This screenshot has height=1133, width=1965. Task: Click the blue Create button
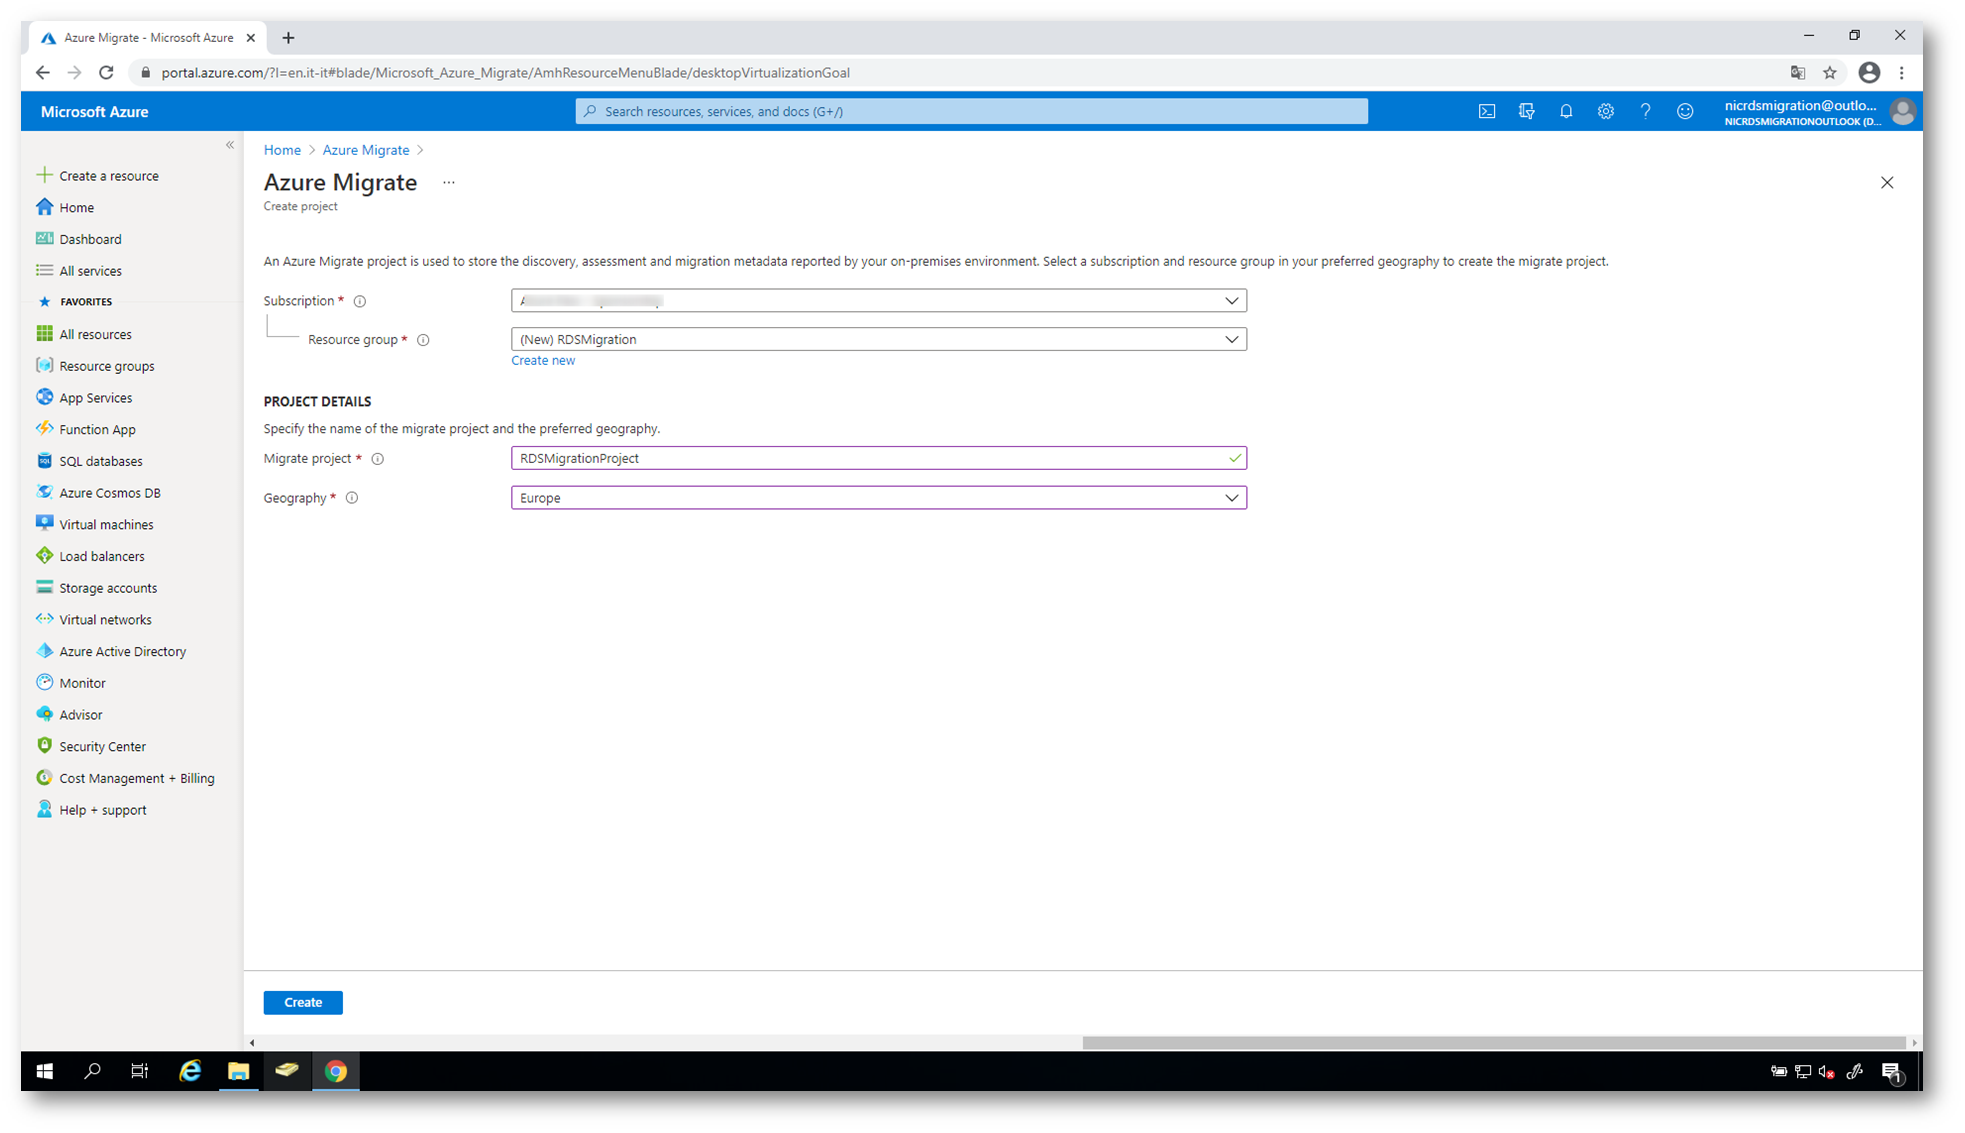303,1003
